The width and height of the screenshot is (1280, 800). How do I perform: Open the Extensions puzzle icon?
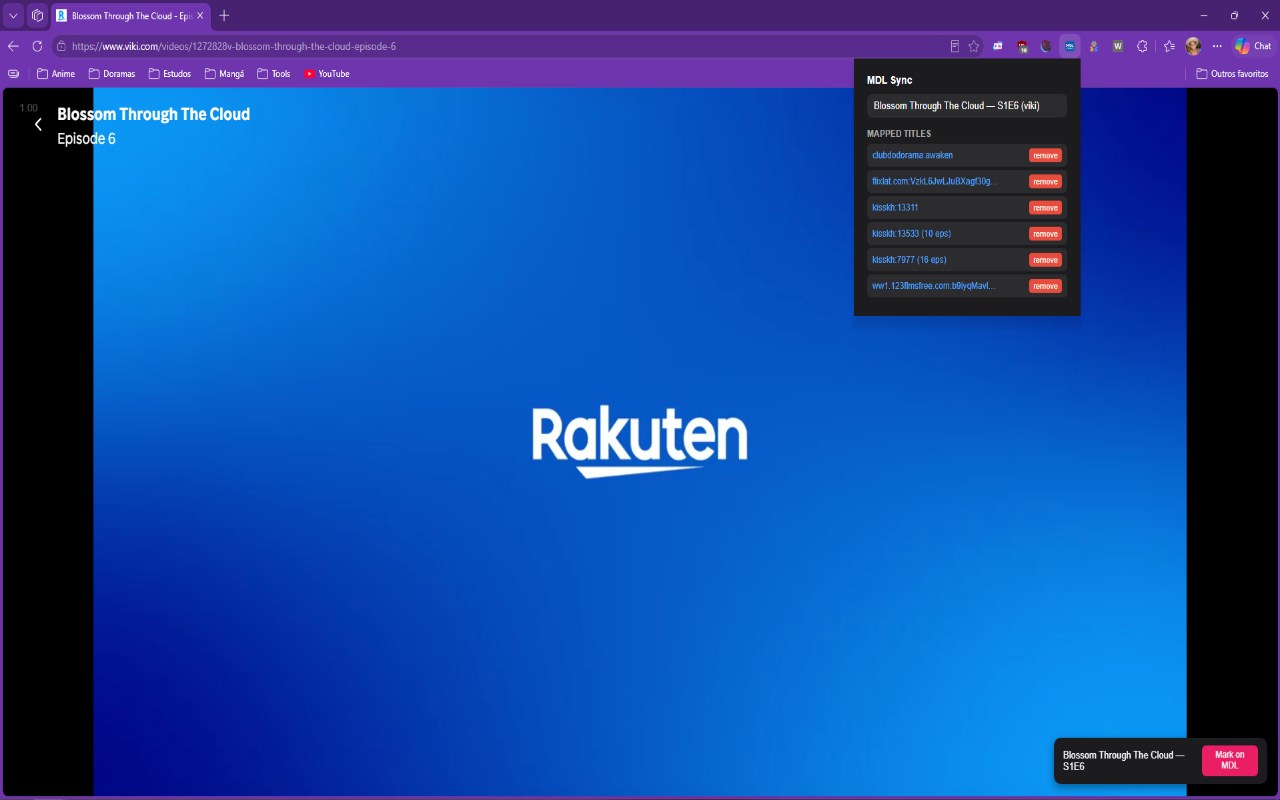[x=1142, y=46]
